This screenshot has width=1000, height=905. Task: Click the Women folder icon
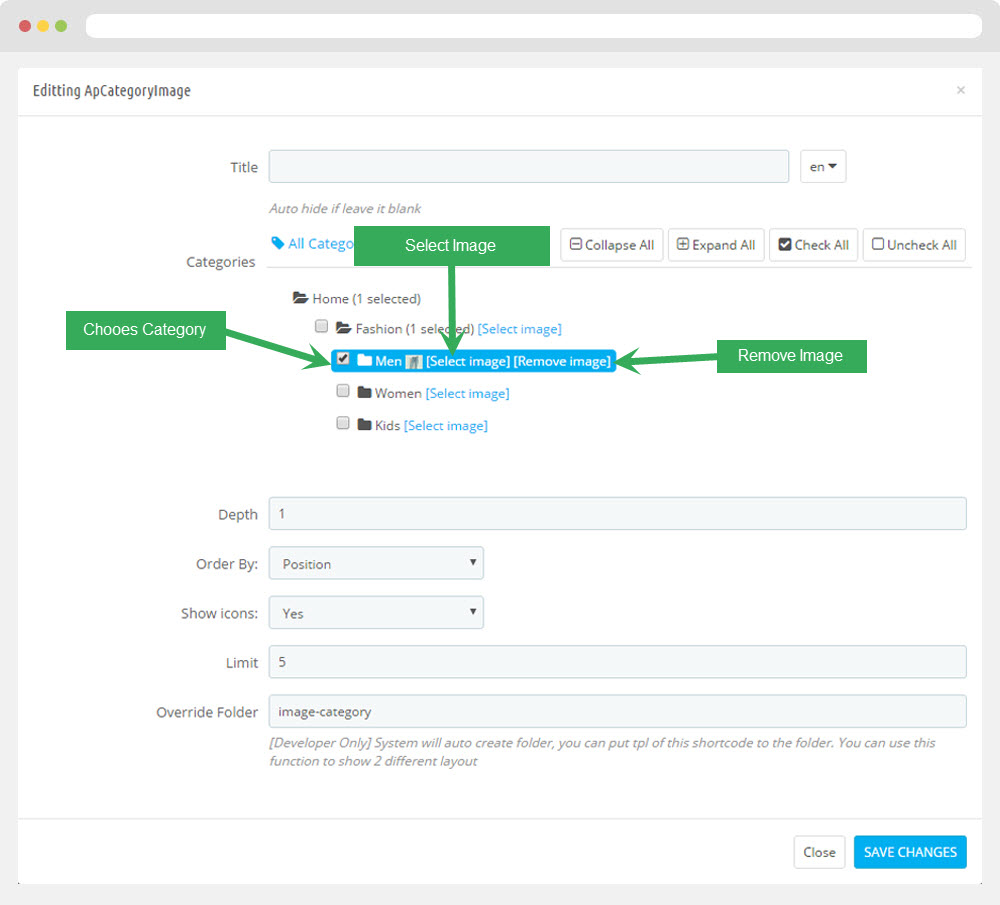[364, 393]
